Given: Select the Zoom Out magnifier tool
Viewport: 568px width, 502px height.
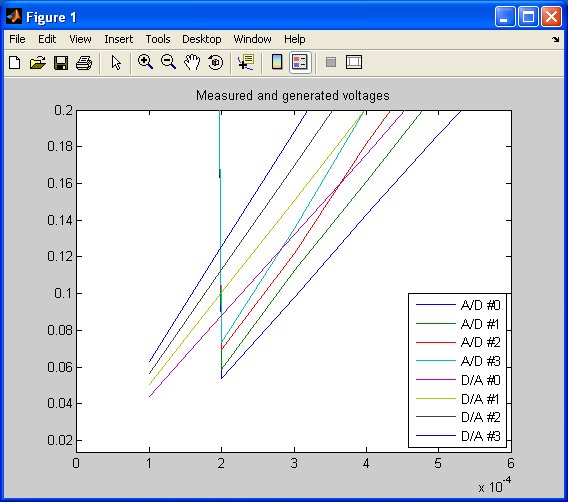Looking at the screenshot, I should tap(168, 62).
